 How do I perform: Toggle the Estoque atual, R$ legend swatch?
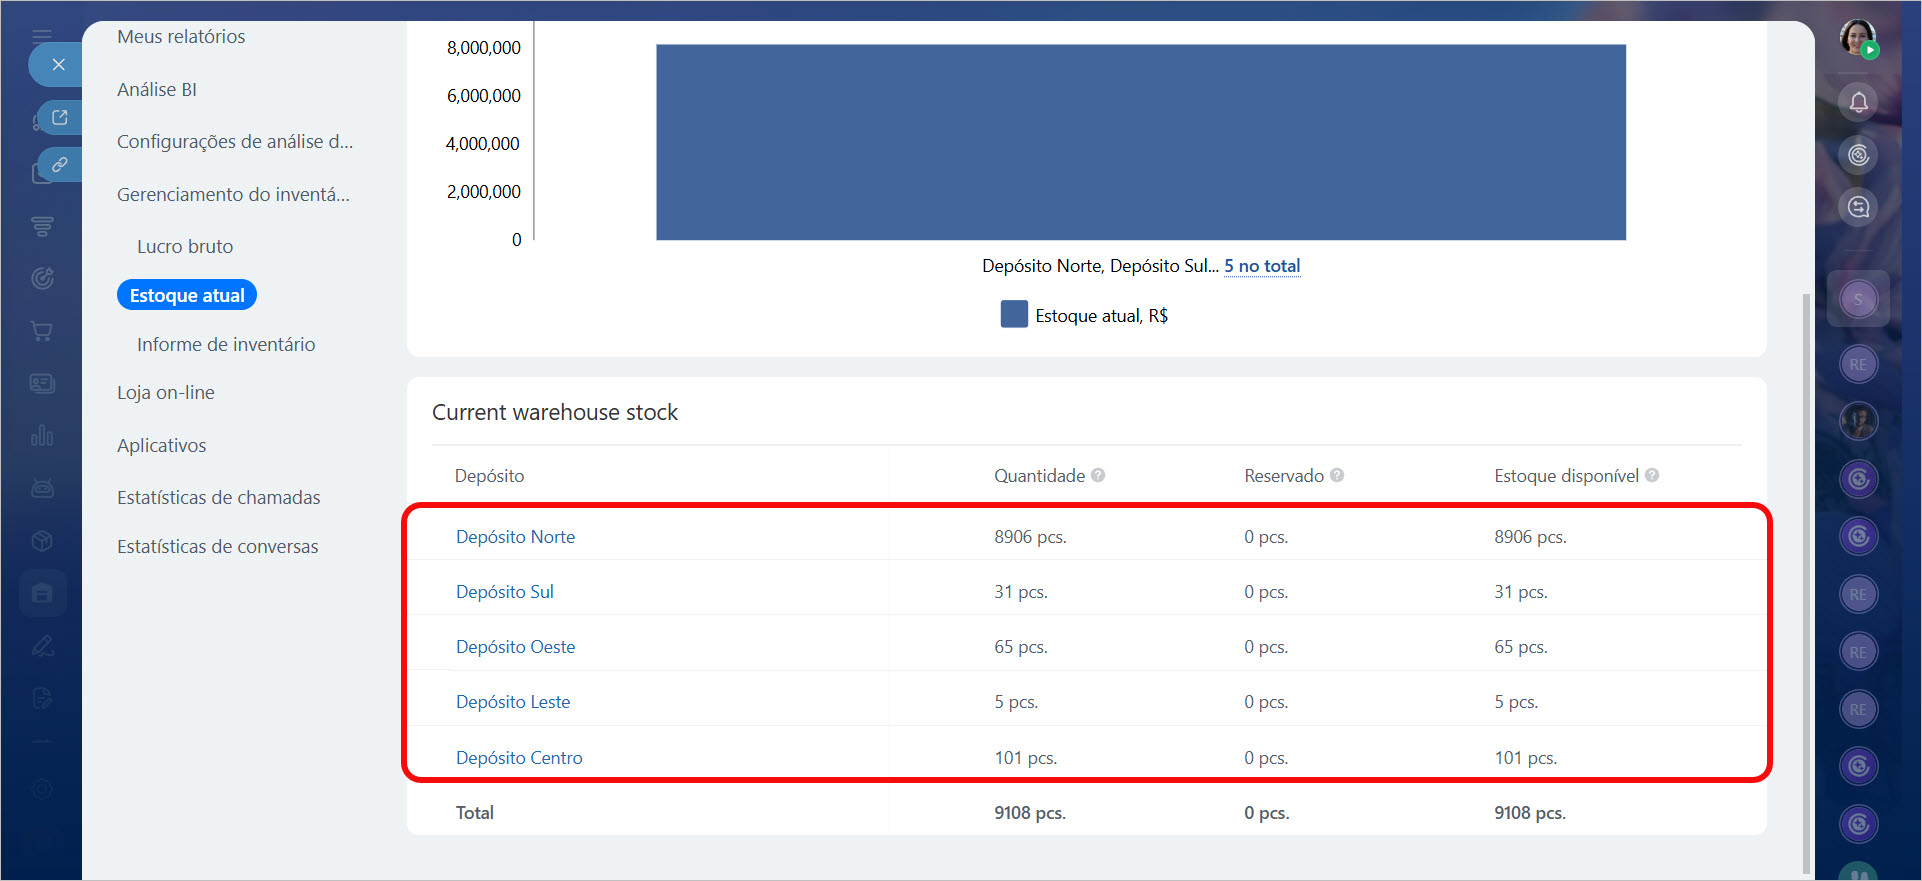[x=1014, y=315]
